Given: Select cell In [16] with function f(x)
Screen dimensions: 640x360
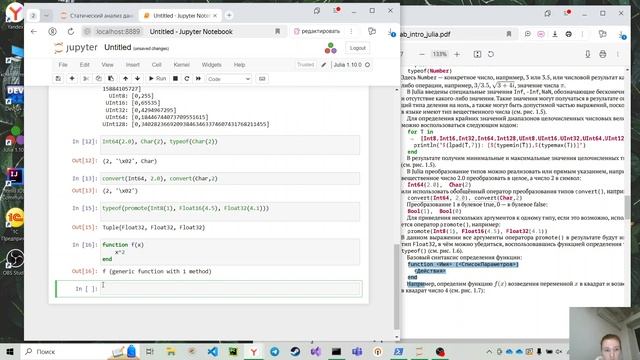Looking at the screenshot, I should (230, 251).
